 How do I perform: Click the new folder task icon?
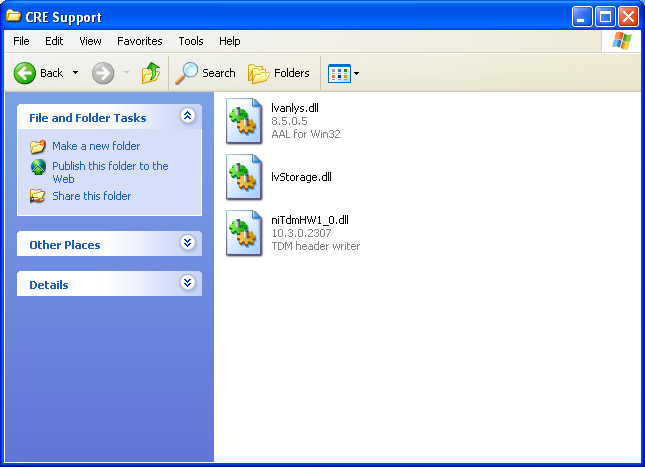(x=38, y=146)
